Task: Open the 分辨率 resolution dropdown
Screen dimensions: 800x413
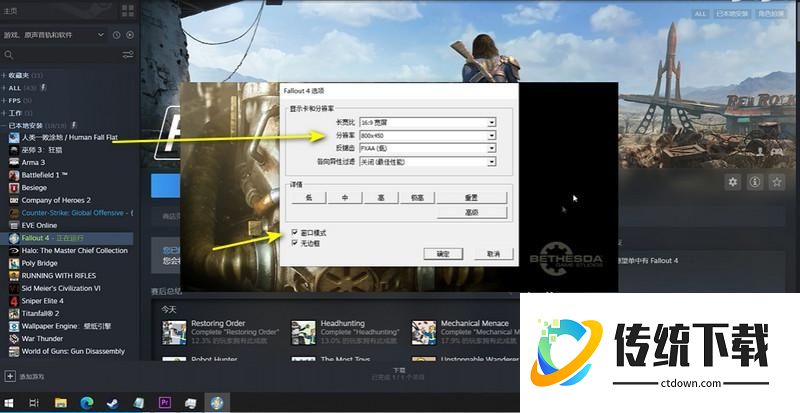Action: (492, 135)
